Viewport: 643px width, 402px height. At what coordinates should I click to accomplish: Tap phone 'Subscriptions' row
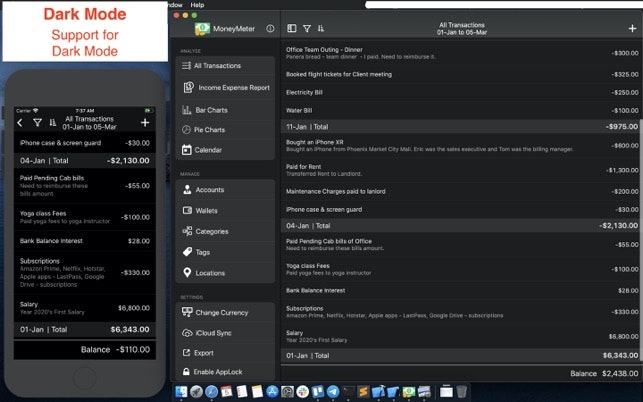[84, 272]
